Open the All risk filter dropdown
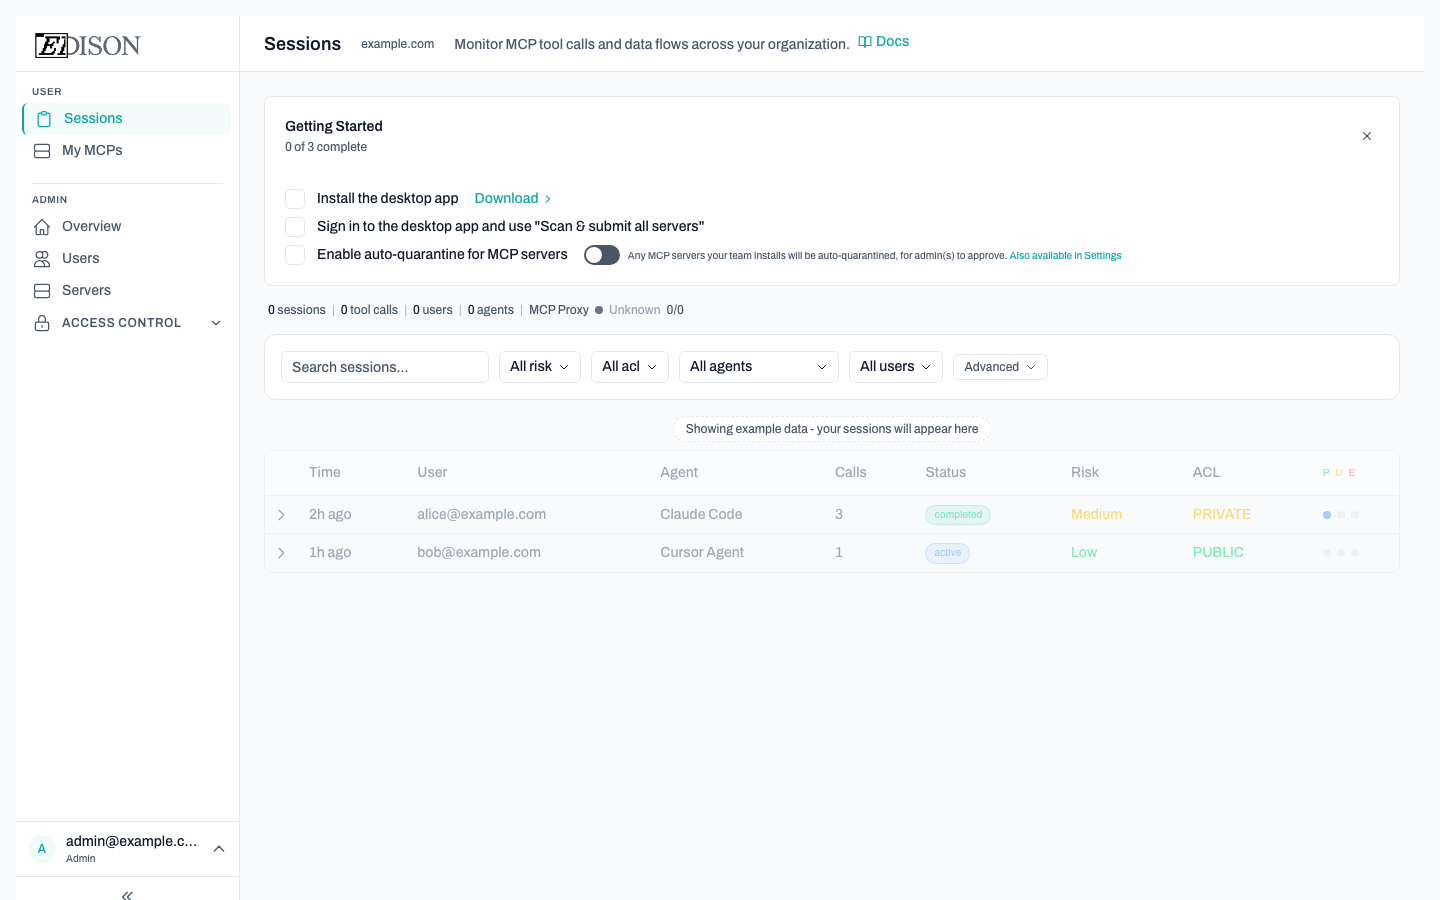The width and height of the screenshot is (1440, 900). click(539, 366)
